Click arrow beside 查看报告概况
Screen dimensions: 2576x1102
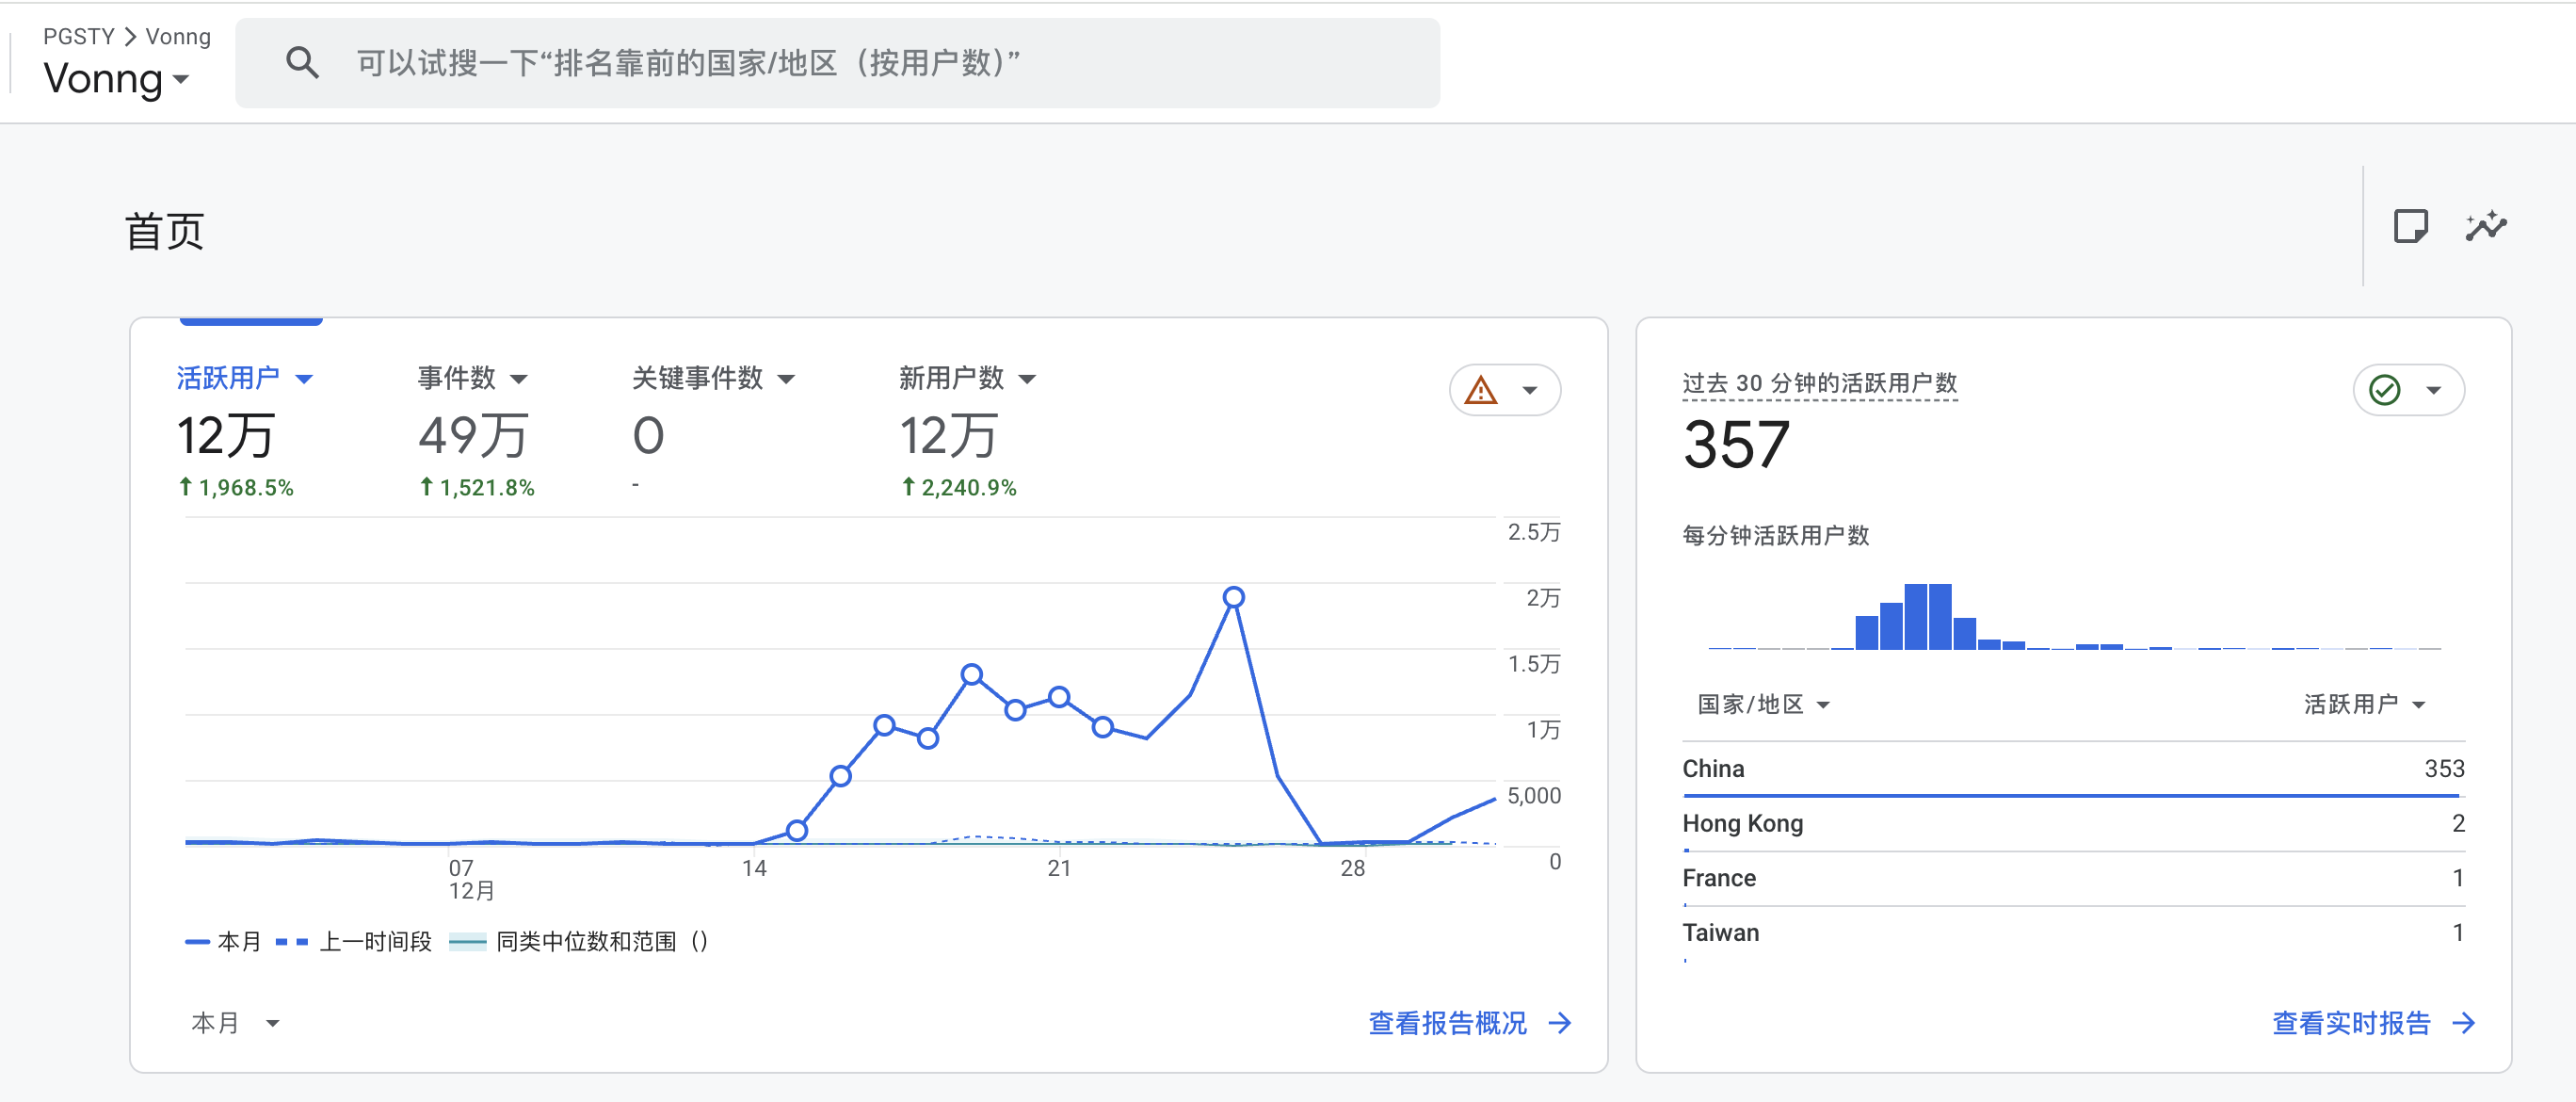click(1560, 1023)
